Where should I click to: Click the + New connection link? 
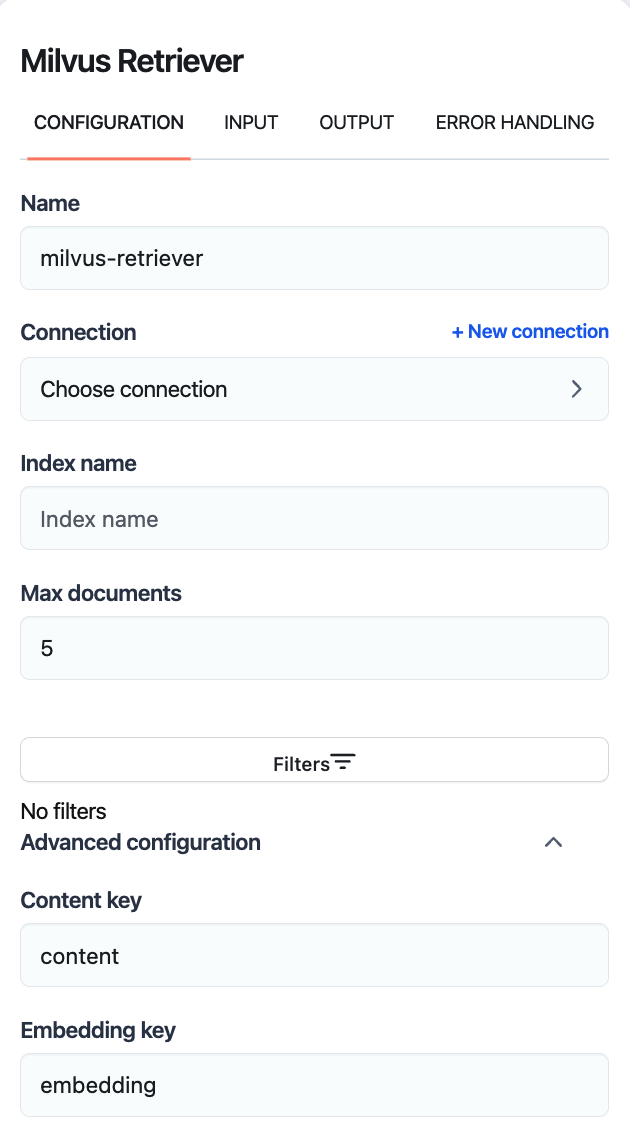point(530,331)
